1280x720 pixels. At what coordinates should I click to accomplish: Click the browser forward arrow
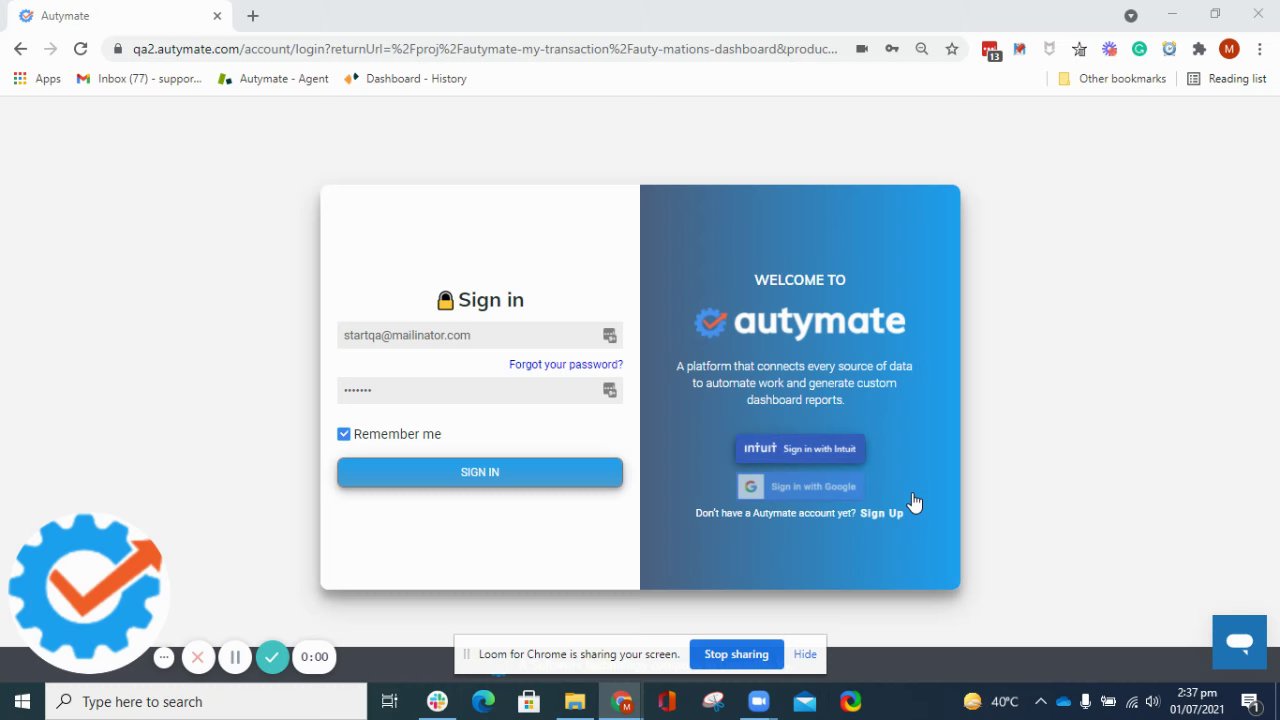pyautogui.click(x=51, y=48)
